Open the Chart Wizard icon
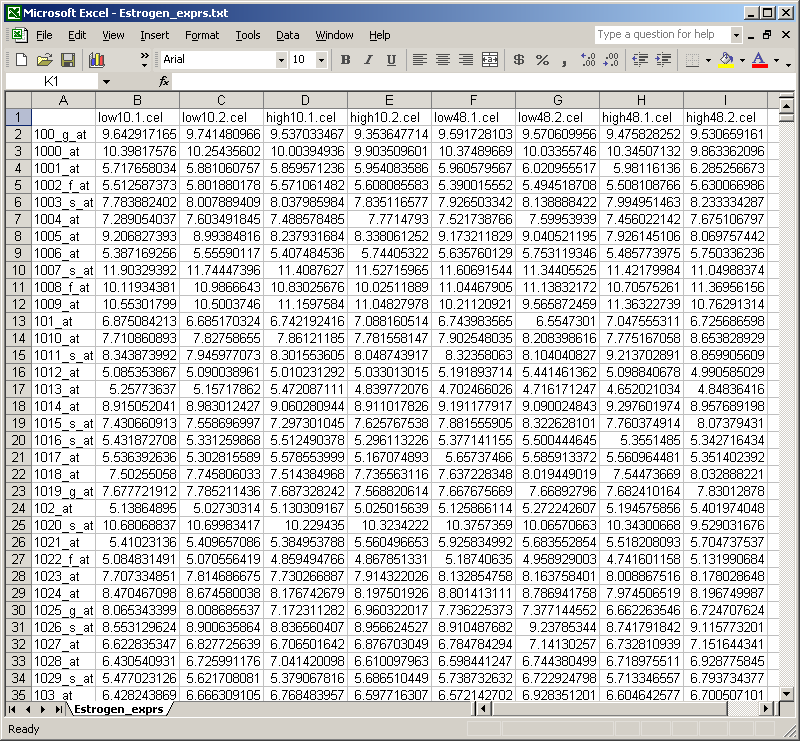 pos(97,60)
